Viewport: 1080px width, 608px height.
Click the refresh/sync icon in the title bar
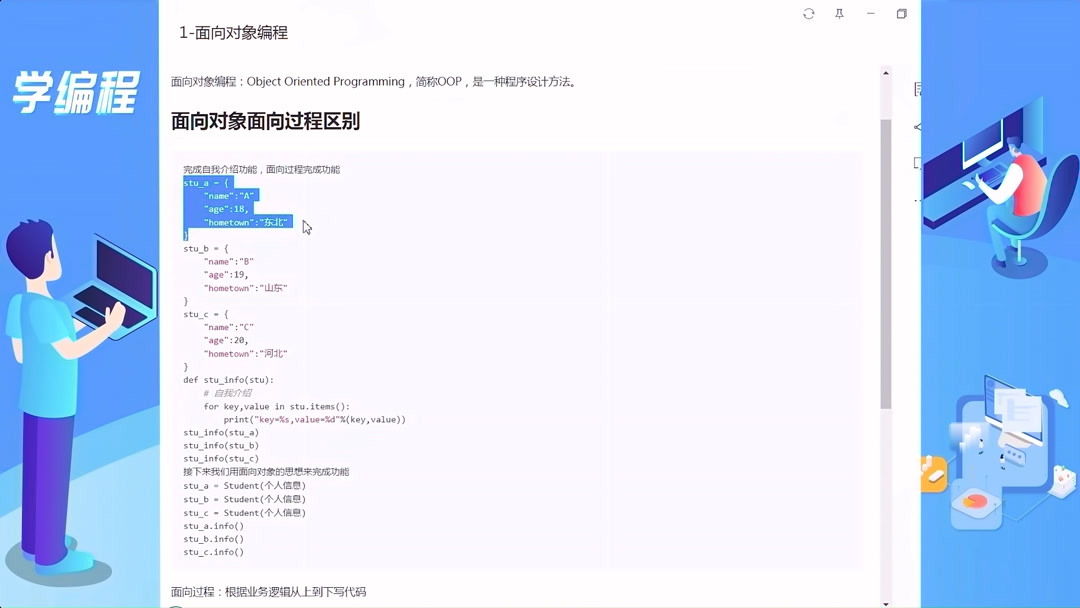tap(808, 14)
